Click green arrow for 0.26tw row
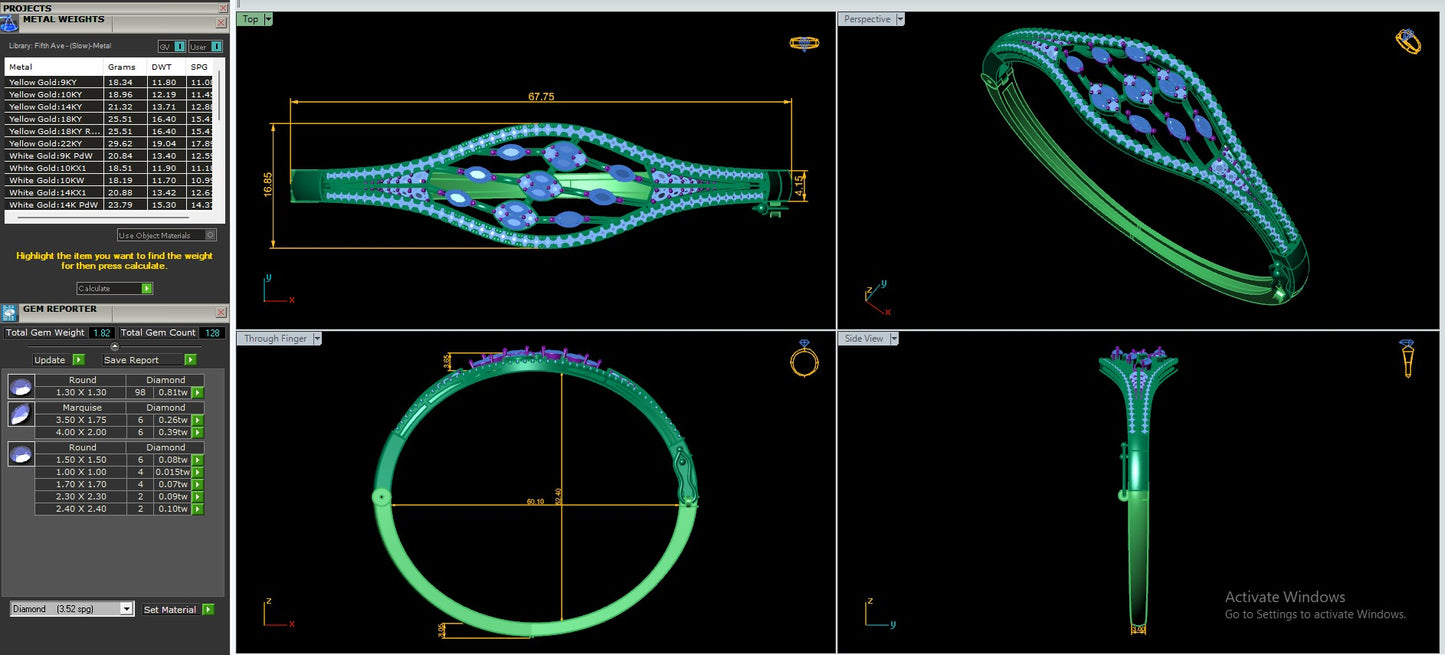This screenshot has width=1445, height=655. (198, 420)
